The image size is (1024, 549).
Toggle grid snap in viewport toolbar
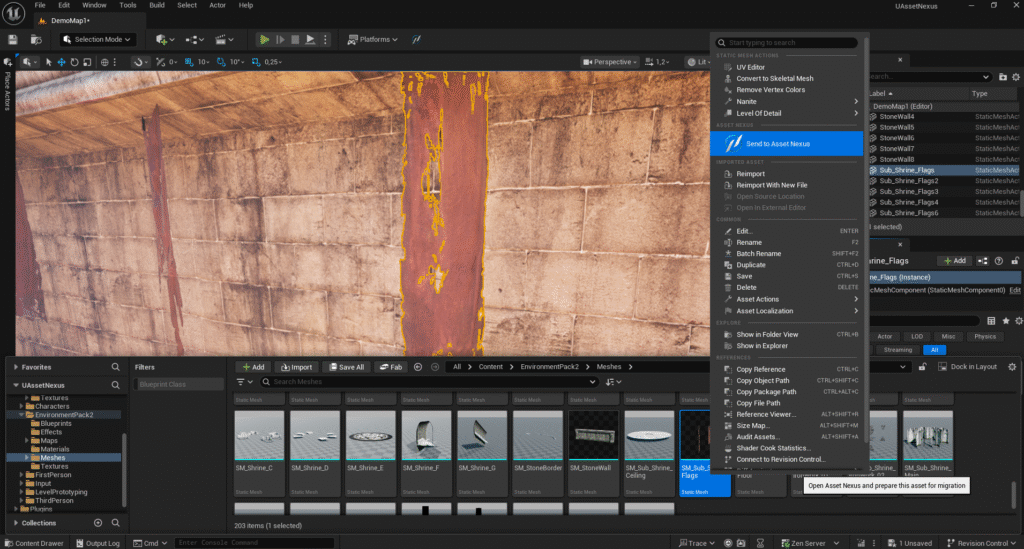[188, 62]
